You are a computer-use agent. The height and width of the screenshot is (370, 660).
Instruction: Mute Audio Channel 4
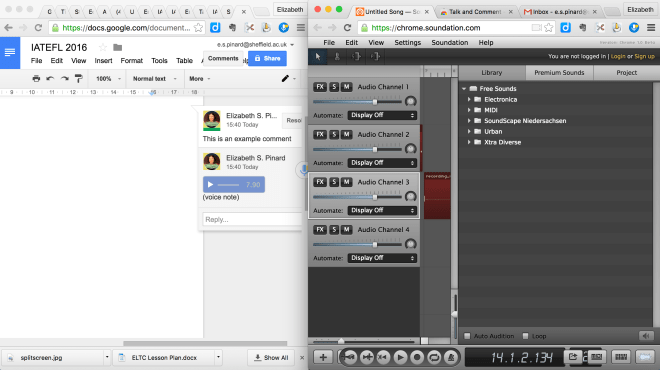(346, 229)
